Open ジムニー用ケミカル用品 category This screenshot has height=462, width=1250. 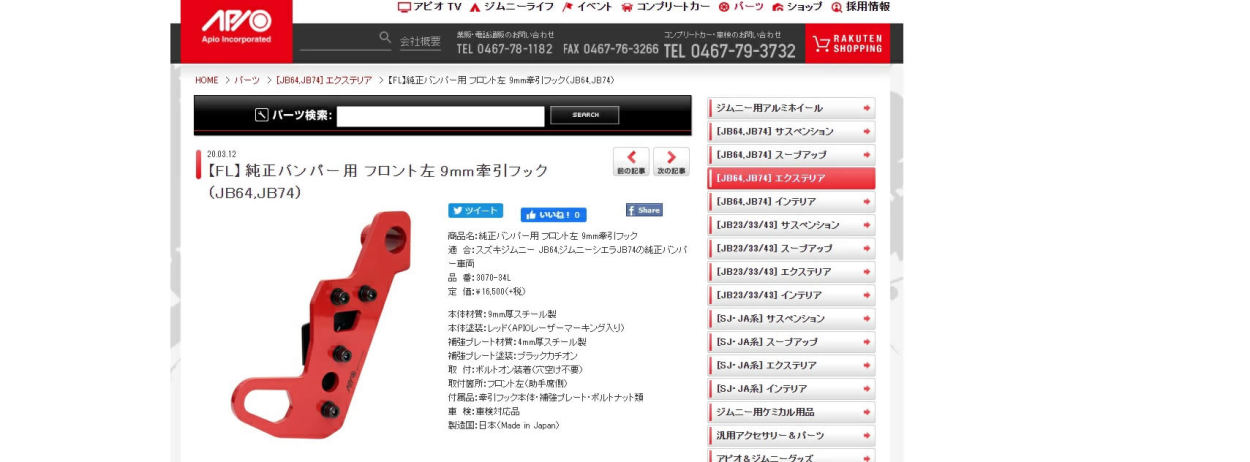click(791, 412)
